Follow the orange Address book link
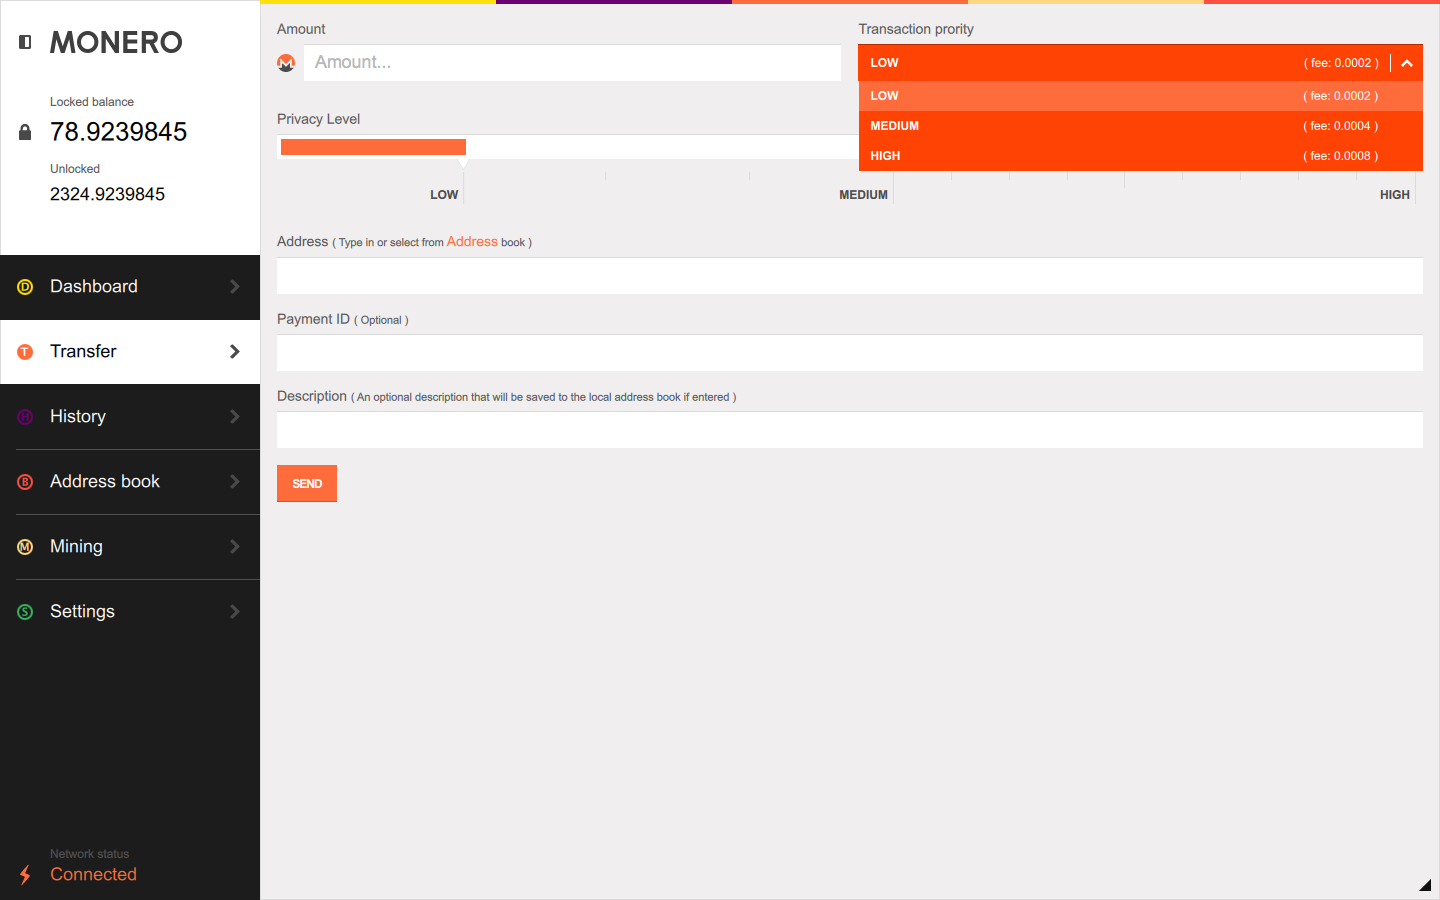The height and width of the screenshot is (900, 1440). pyautogui.click(x=472, y=242)
